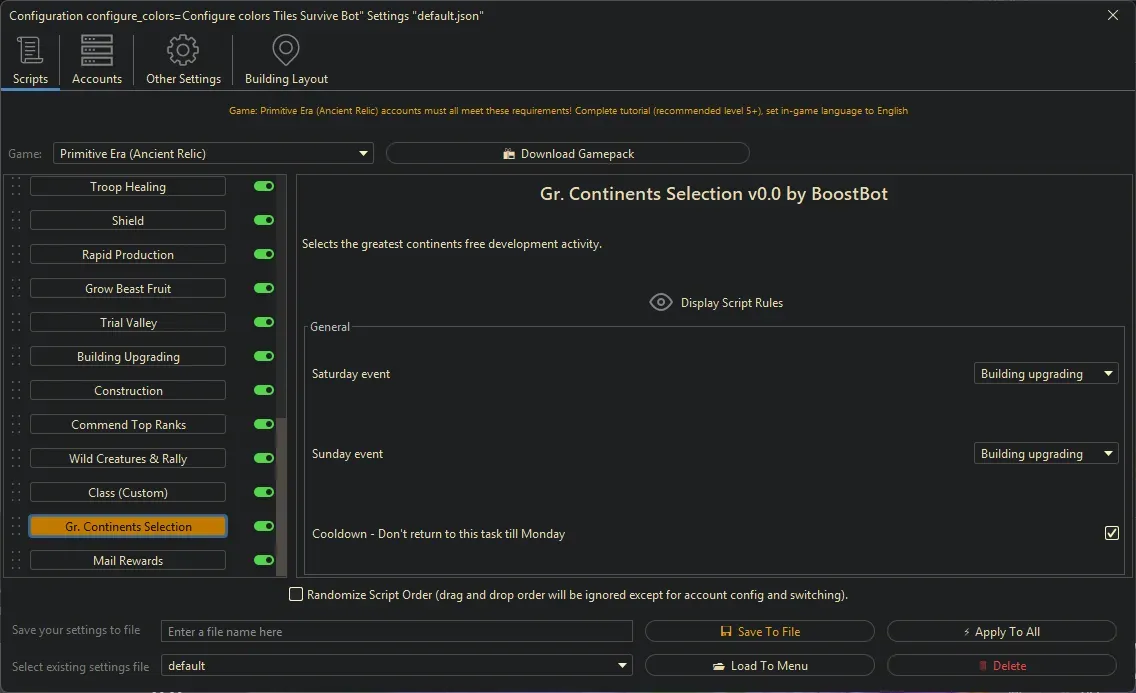Image resolution: width=1136 pixels, height=693 pixels.
Task: Select the Grow Beast Fruit script
Action: click(x=128, y=289)
